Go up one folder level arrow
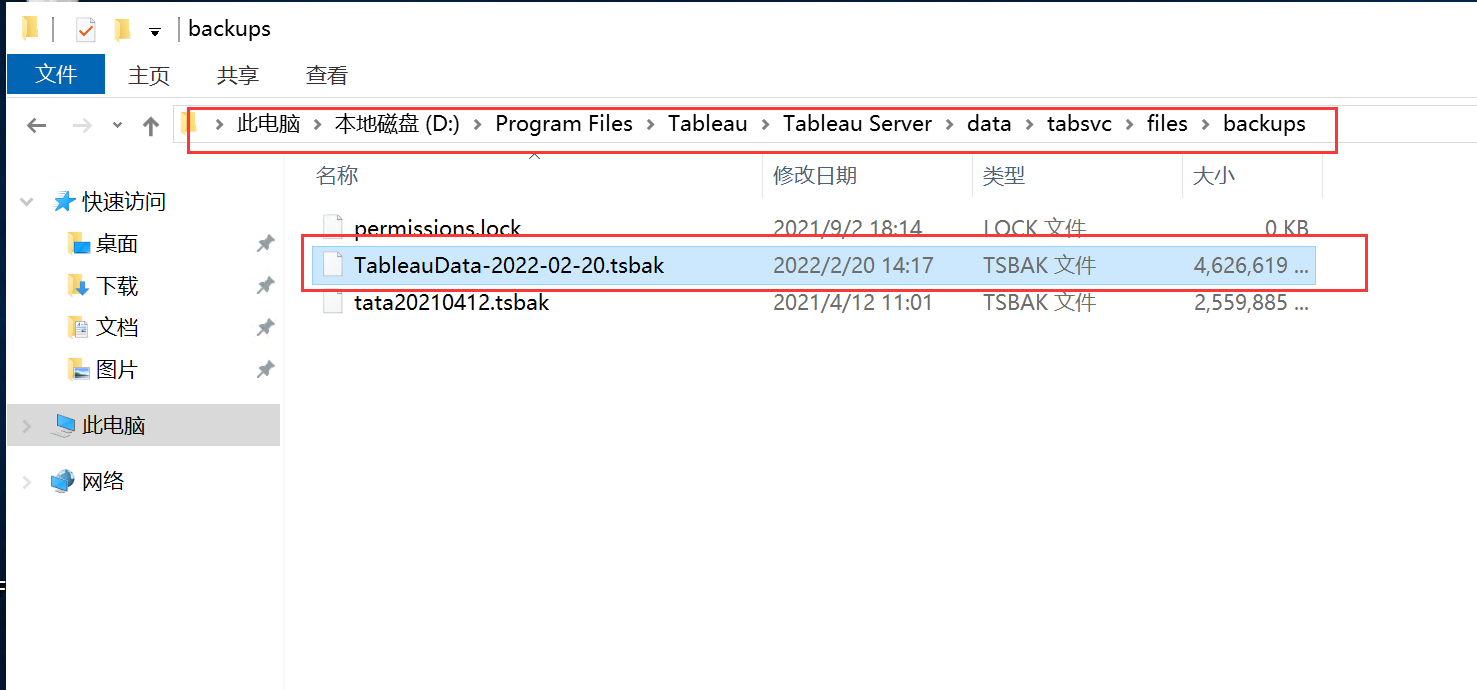Screen dimensions: 1477x690 click(151, 125)
